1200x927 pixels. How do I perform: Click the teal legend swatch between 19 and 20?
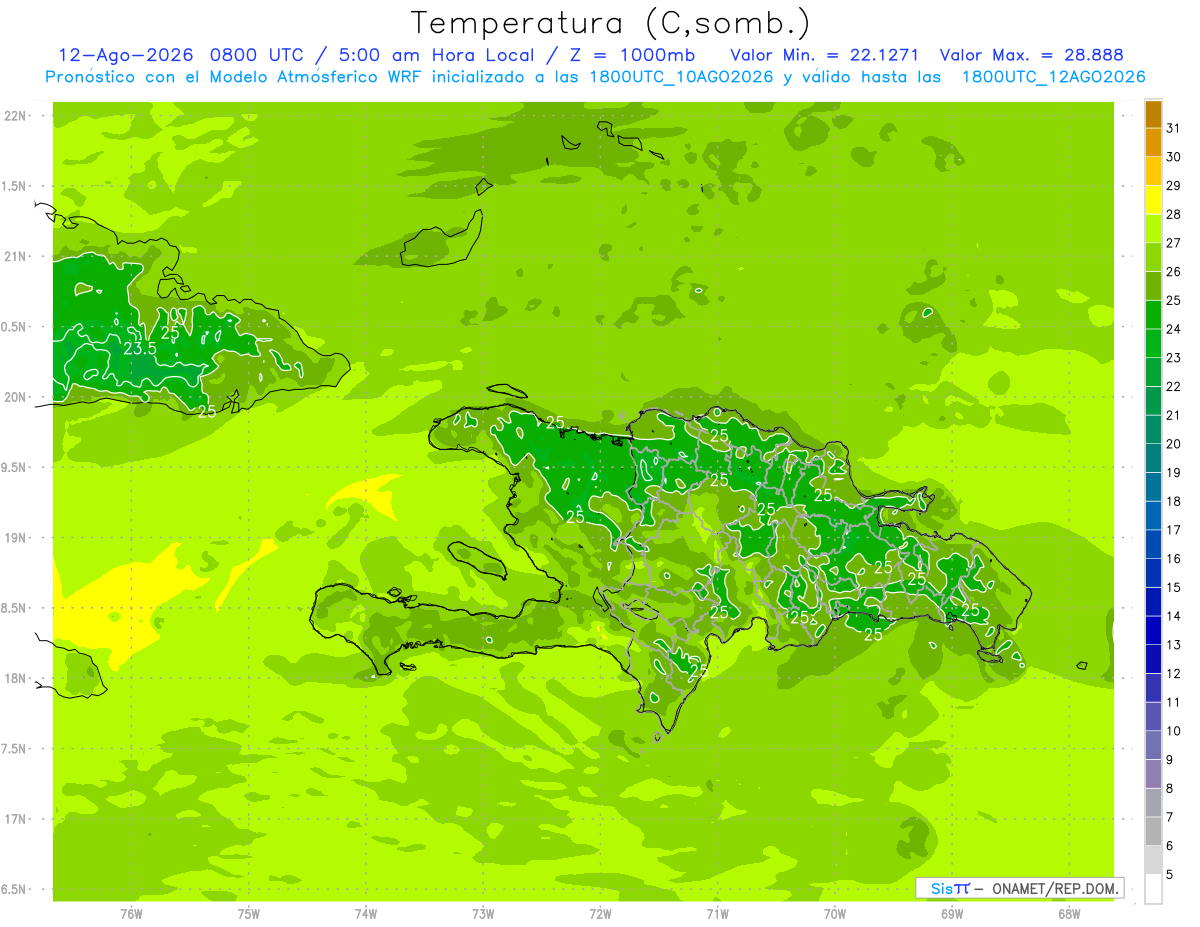click(1153, 458)
